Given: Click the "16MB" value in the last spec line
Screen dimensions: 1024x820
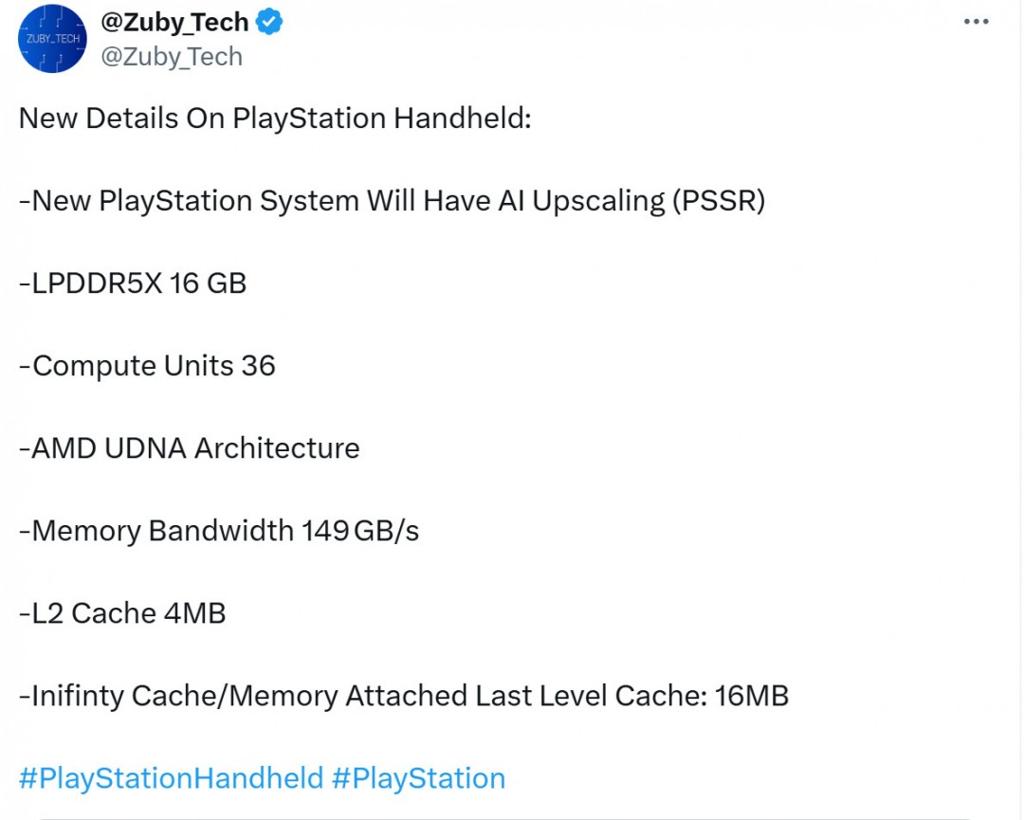Looking at the screenshot, I should [752, 696].
